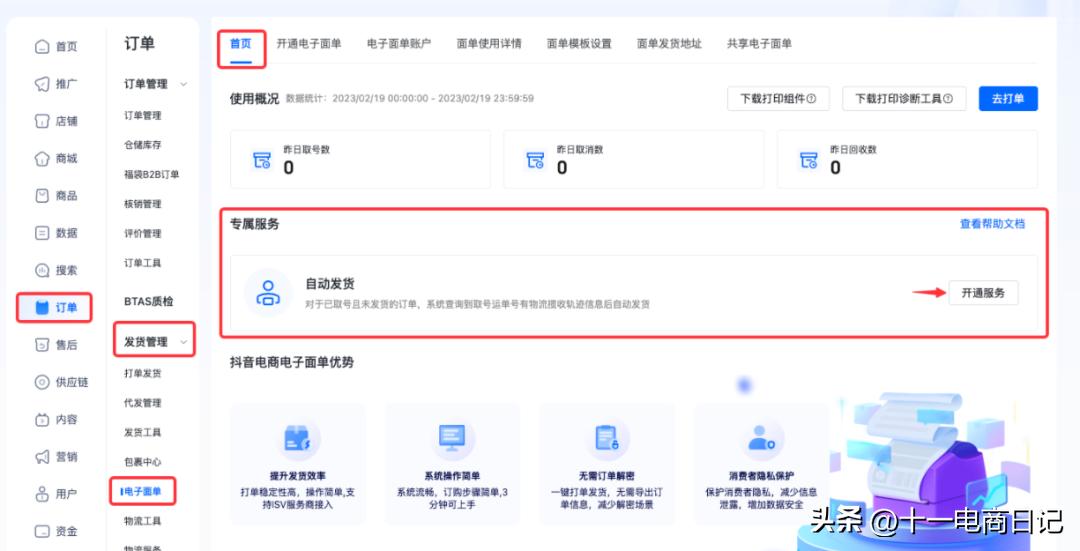Click the 下载打印诊断工具 button
Image resolution: width=1080 pixels, height=551 pixels.
(904, 98)
